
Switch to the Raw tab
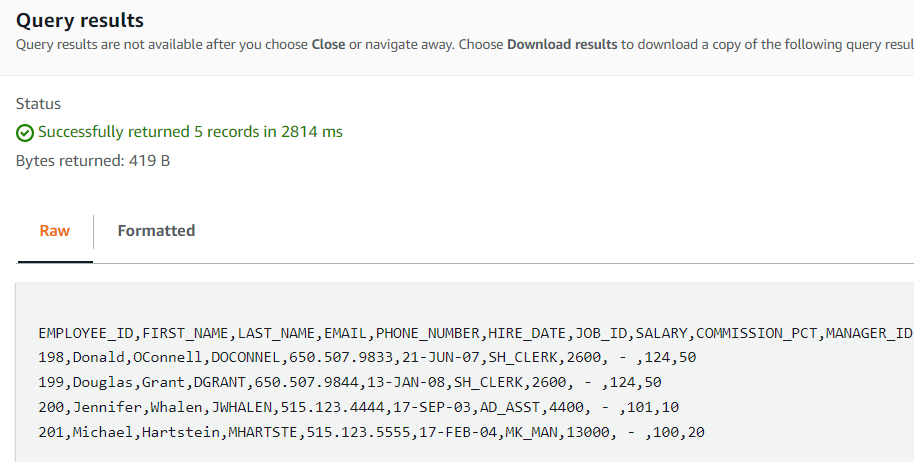[55, 231]
